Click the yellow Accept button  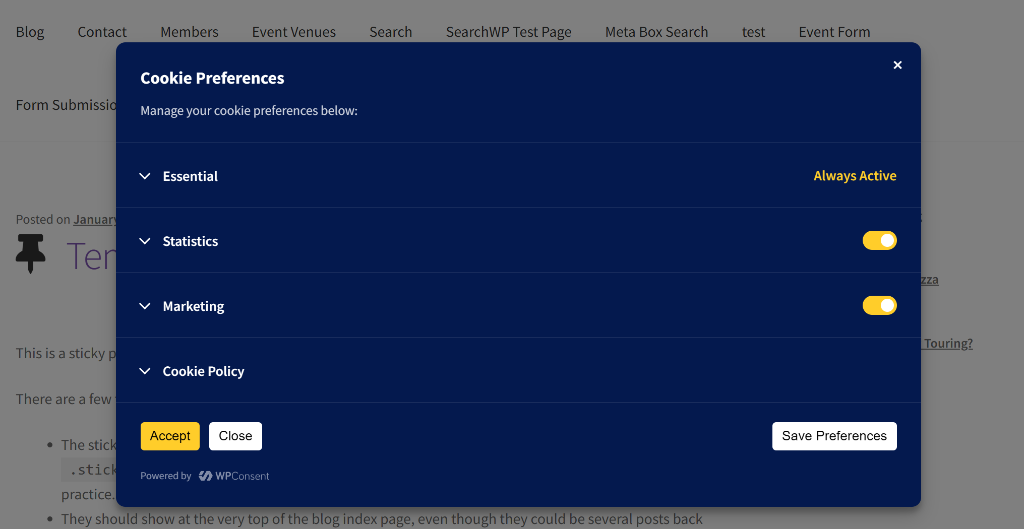170,436
